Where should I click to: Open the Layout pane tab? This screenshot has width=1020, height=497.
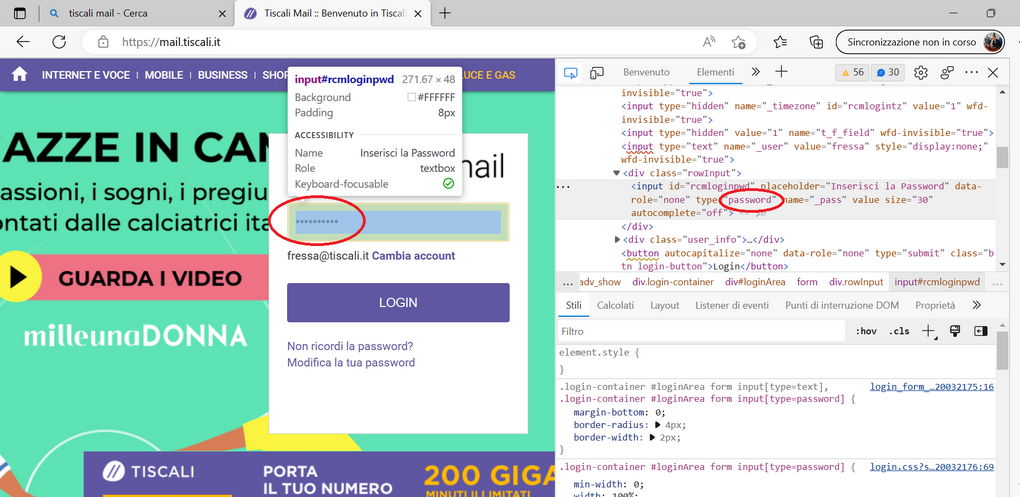pos(664,305)
